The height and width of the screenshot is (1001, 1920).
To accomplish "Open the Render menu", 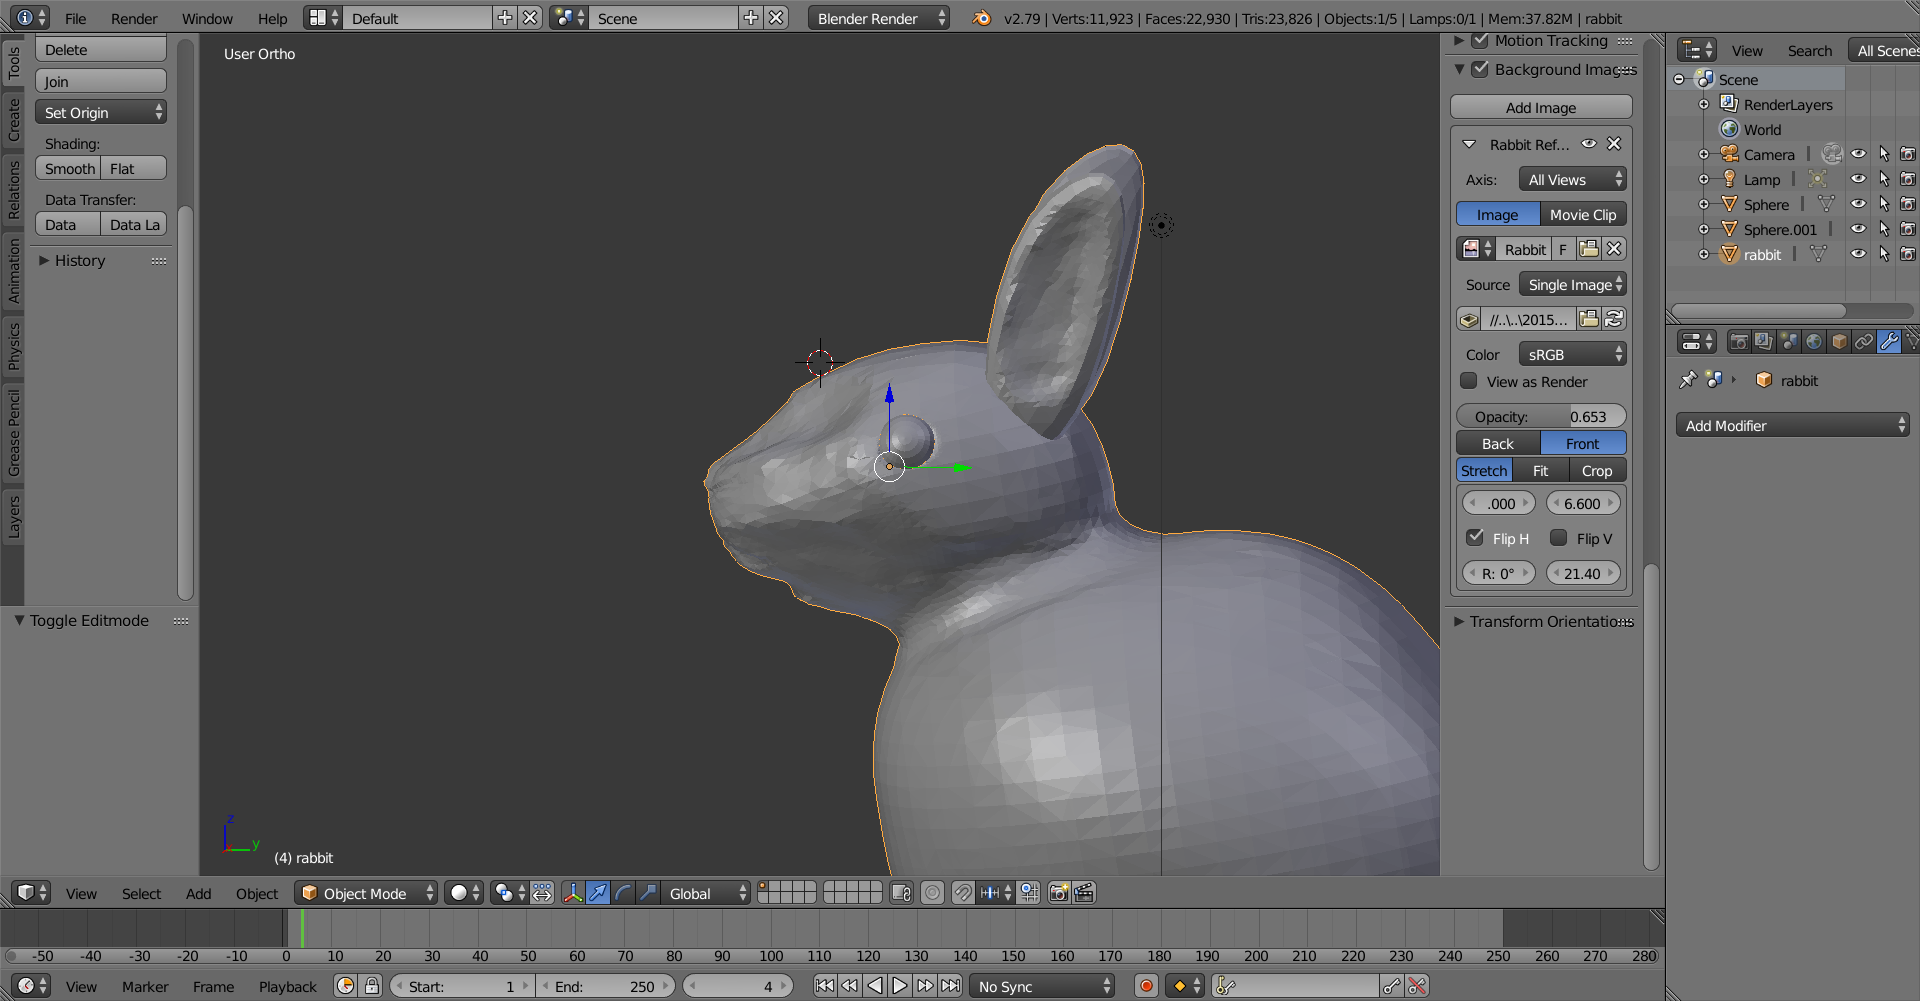I will (134, 18).
